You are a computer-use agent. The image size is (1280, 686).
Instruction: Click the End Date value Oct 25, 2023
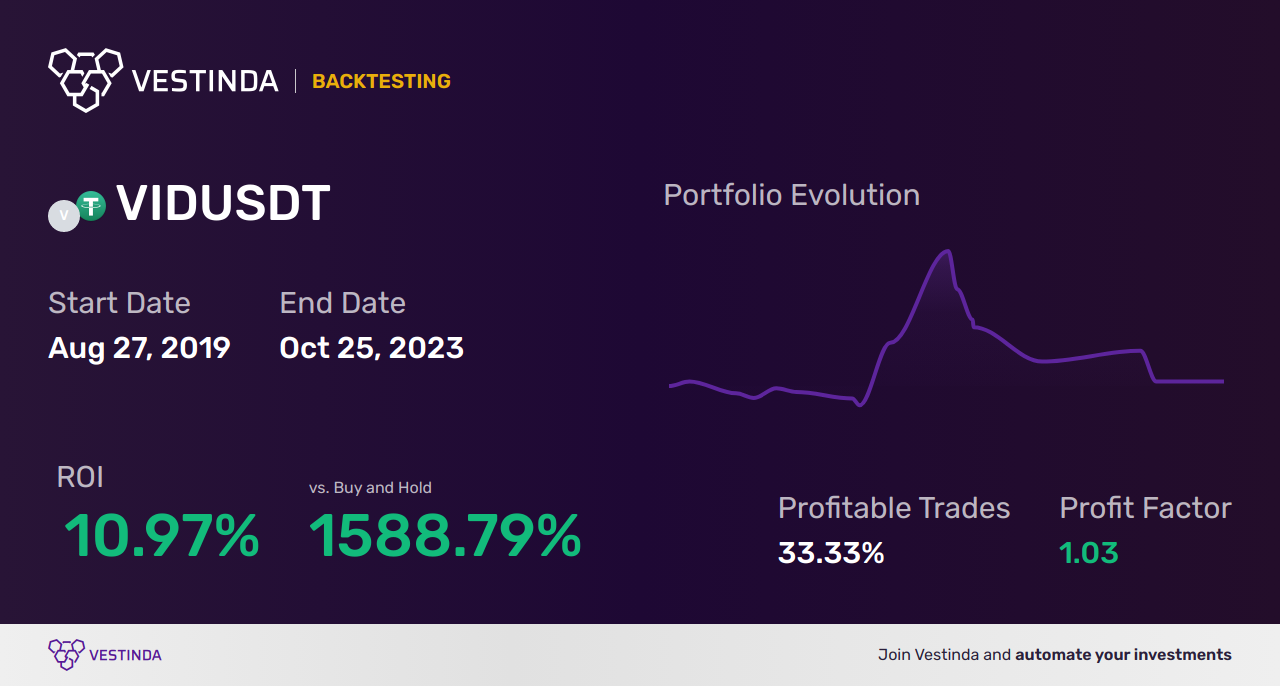(371, 348)
